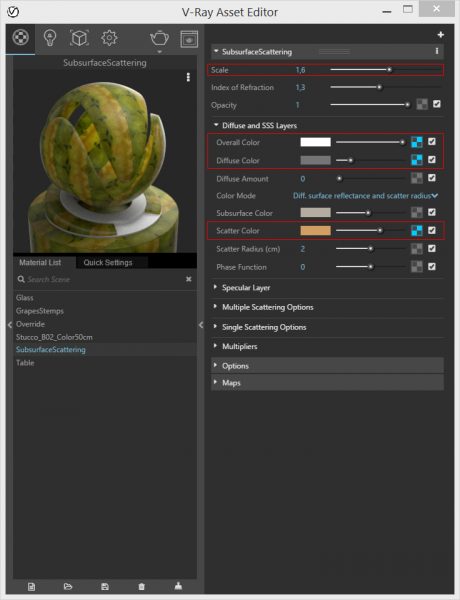Select the Table material
The width and height of the screenshot is (460, 600).
coord(25,363)
